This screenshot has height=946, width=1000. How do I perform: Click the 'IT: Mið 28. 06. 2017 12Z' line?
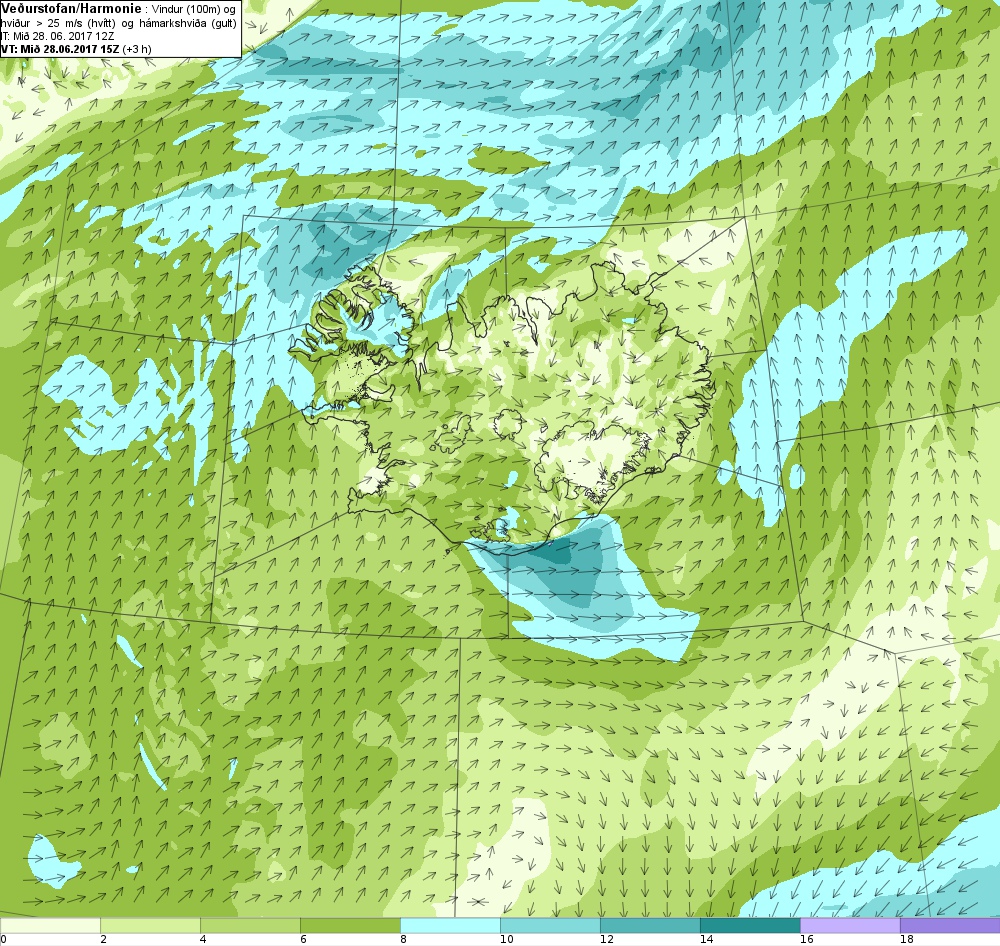click(57, 36)
